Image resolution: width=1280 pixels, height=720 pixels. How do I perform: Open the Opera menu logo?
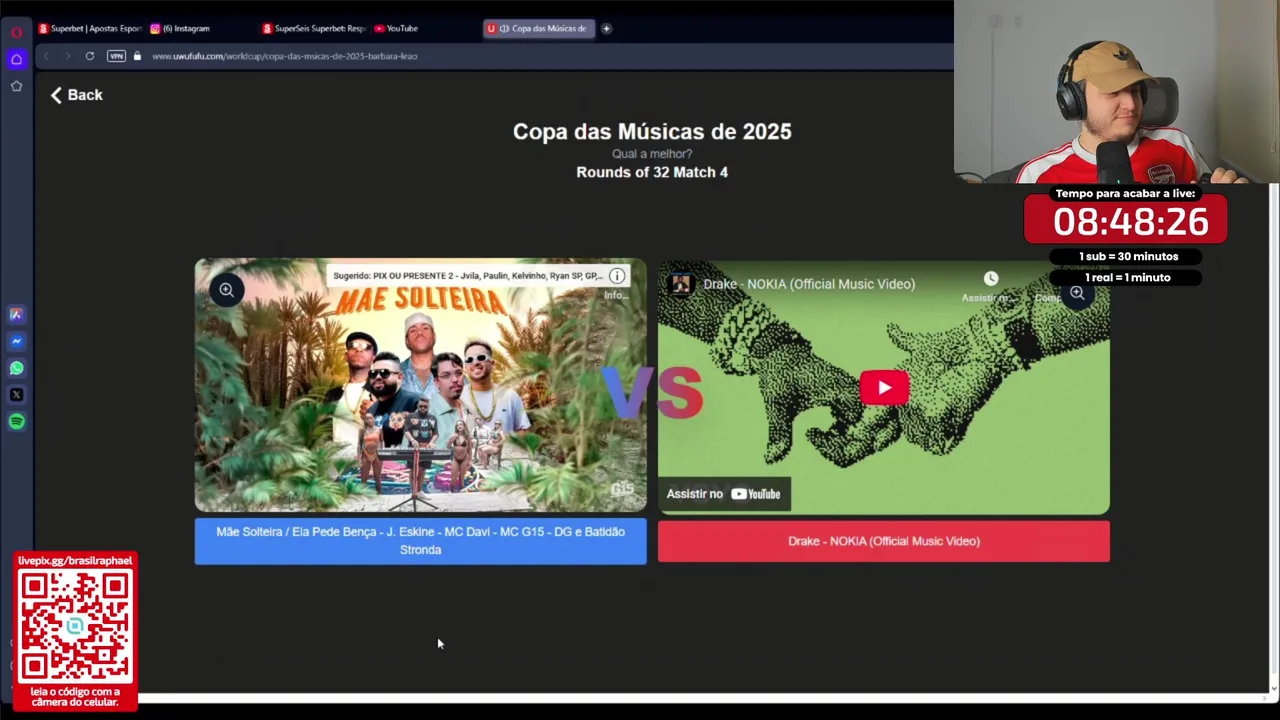[16, 32]
